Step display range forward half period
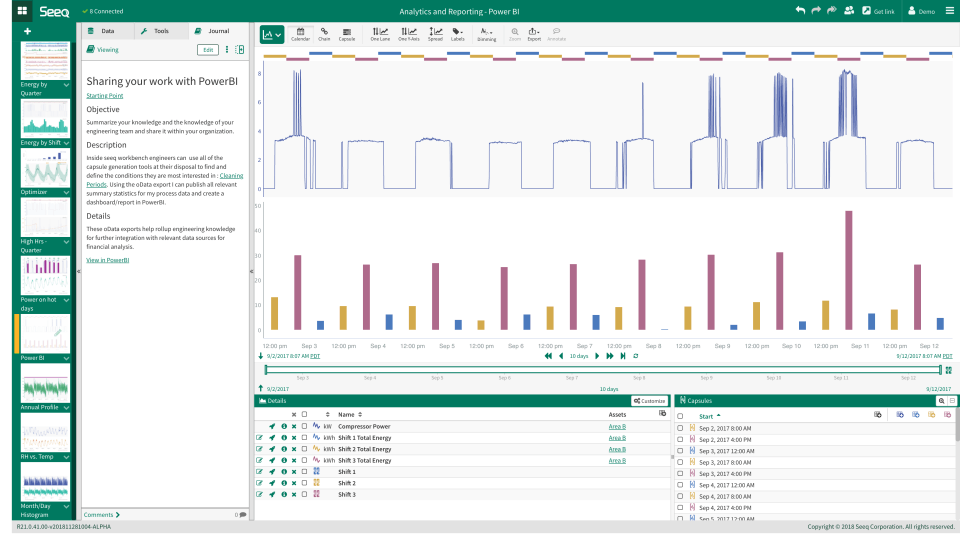The image size is (960, 547). 597,356
